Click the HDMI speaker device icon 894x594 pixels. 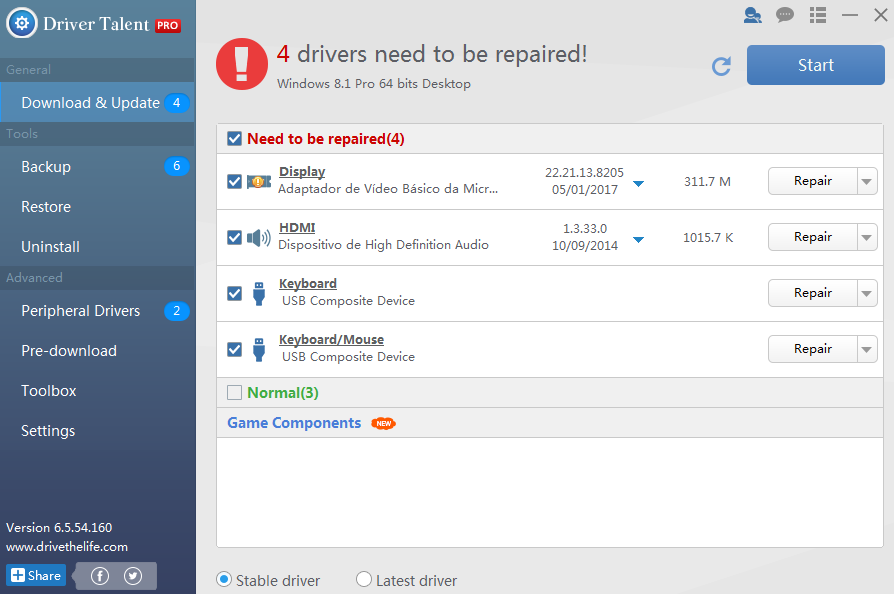pyautogui.click(x=259, y=238)
